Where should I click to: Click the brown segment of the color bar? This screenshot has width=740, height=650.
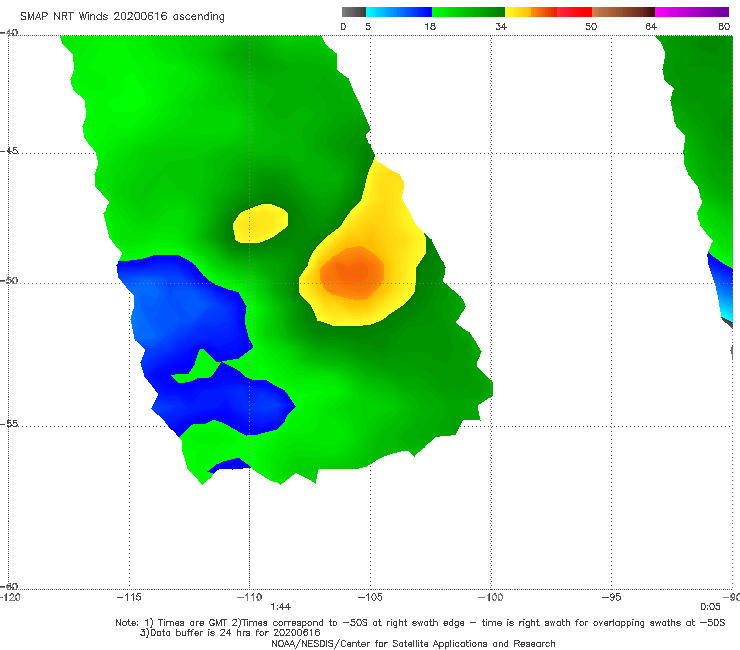pos(623,12)
